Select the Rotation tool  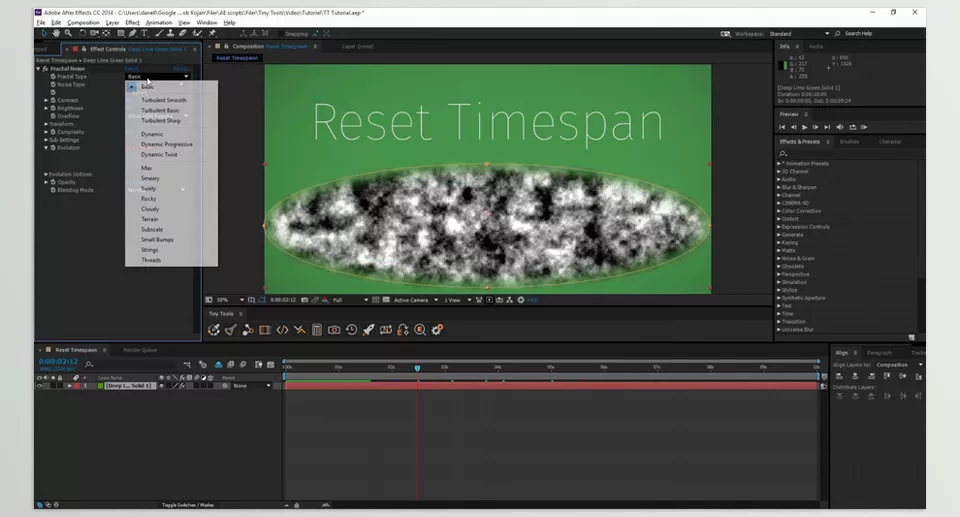click(82, 33)
